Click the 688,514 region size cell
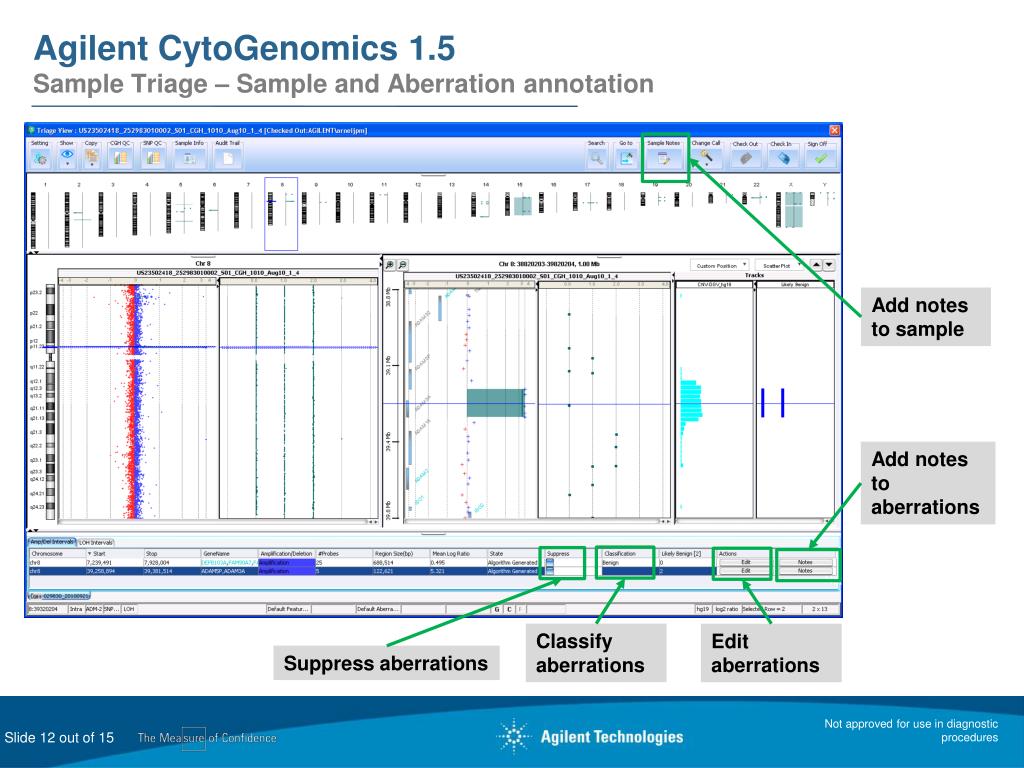This screenshot has width=1024, height=768. coord(400,562)
